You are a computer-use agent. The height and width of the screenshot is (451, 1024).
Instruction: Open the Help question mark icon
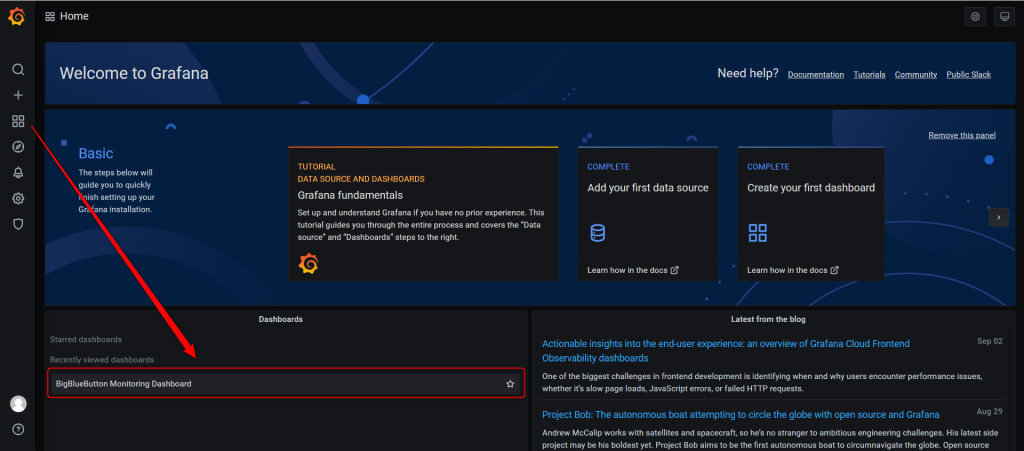point(18,429)
